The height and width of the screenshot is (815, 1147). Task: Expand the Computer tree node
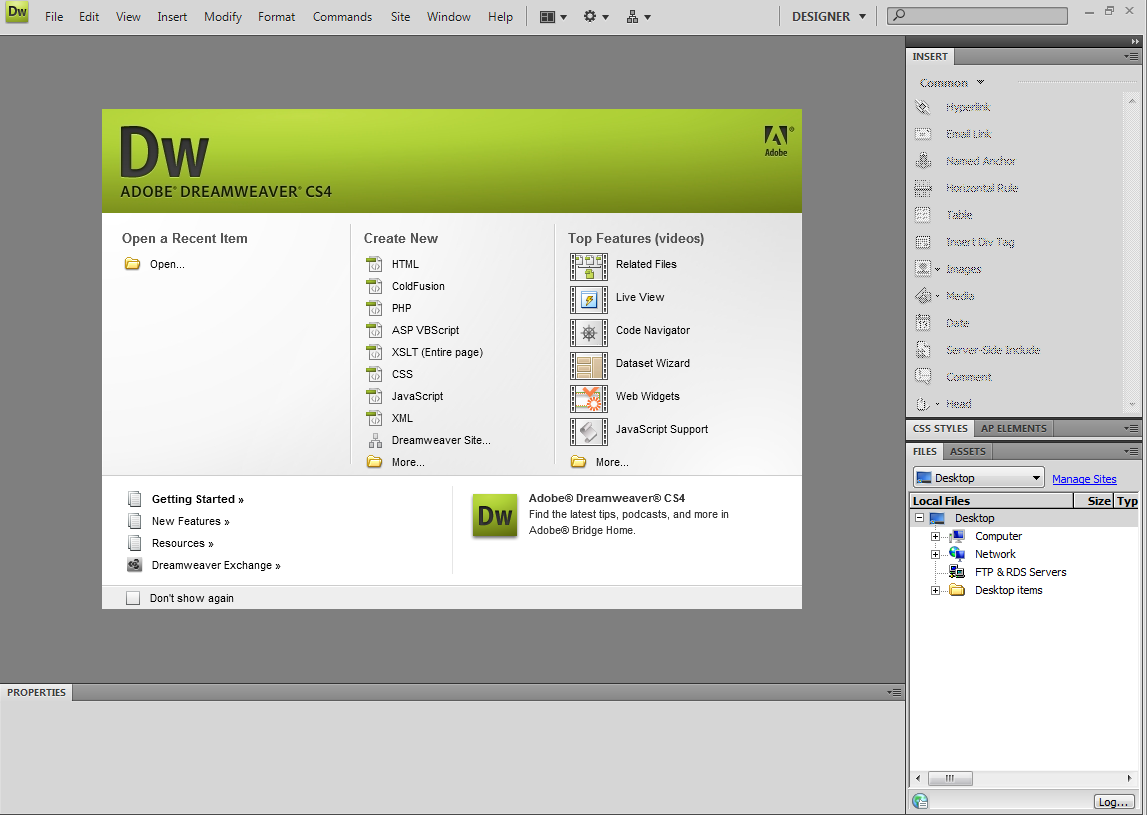tap(935, 536)
